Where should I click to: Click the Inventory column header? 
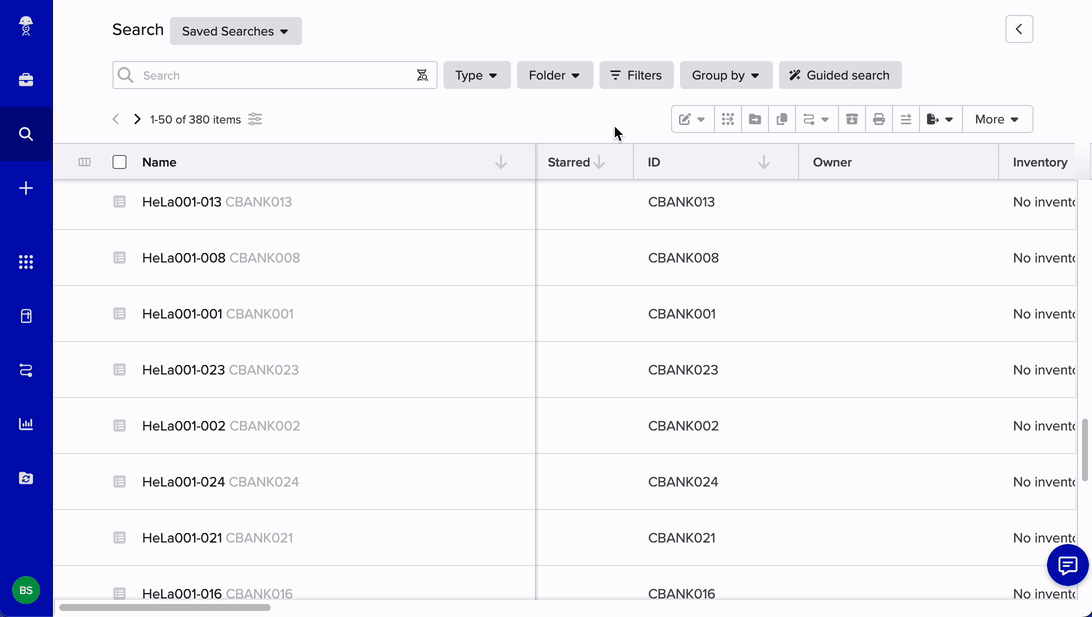(x=1040, y=162)
